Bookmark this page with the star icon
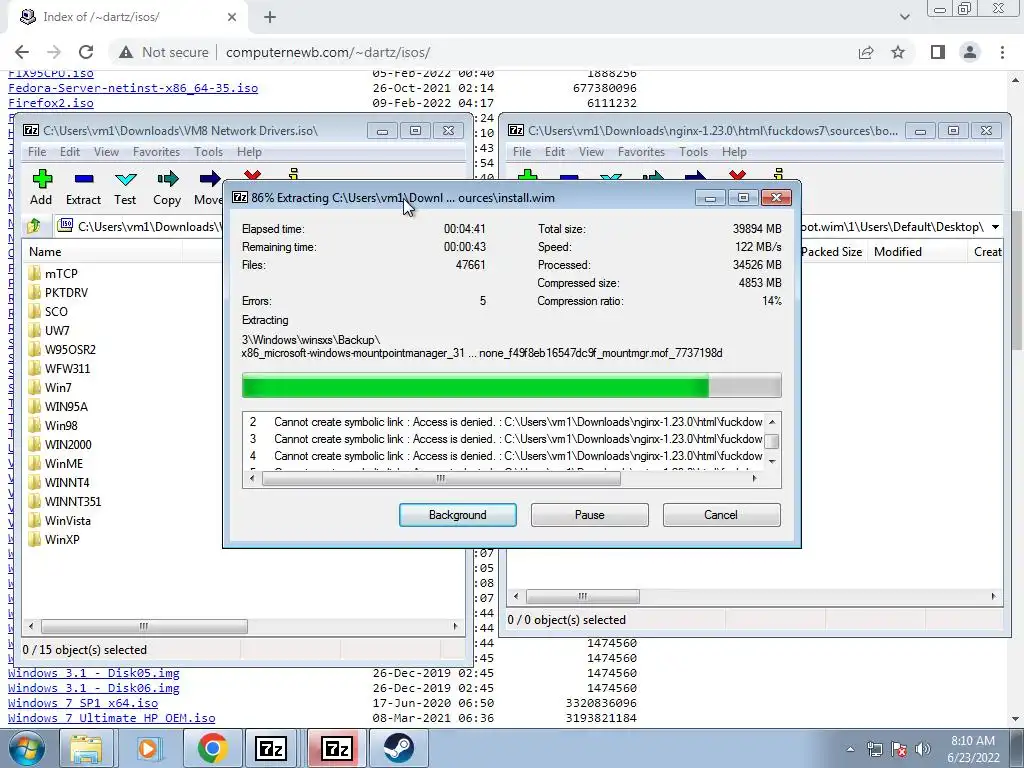Screen dimensions: 1024x768 pyautogui.click(x=898, y=52)
